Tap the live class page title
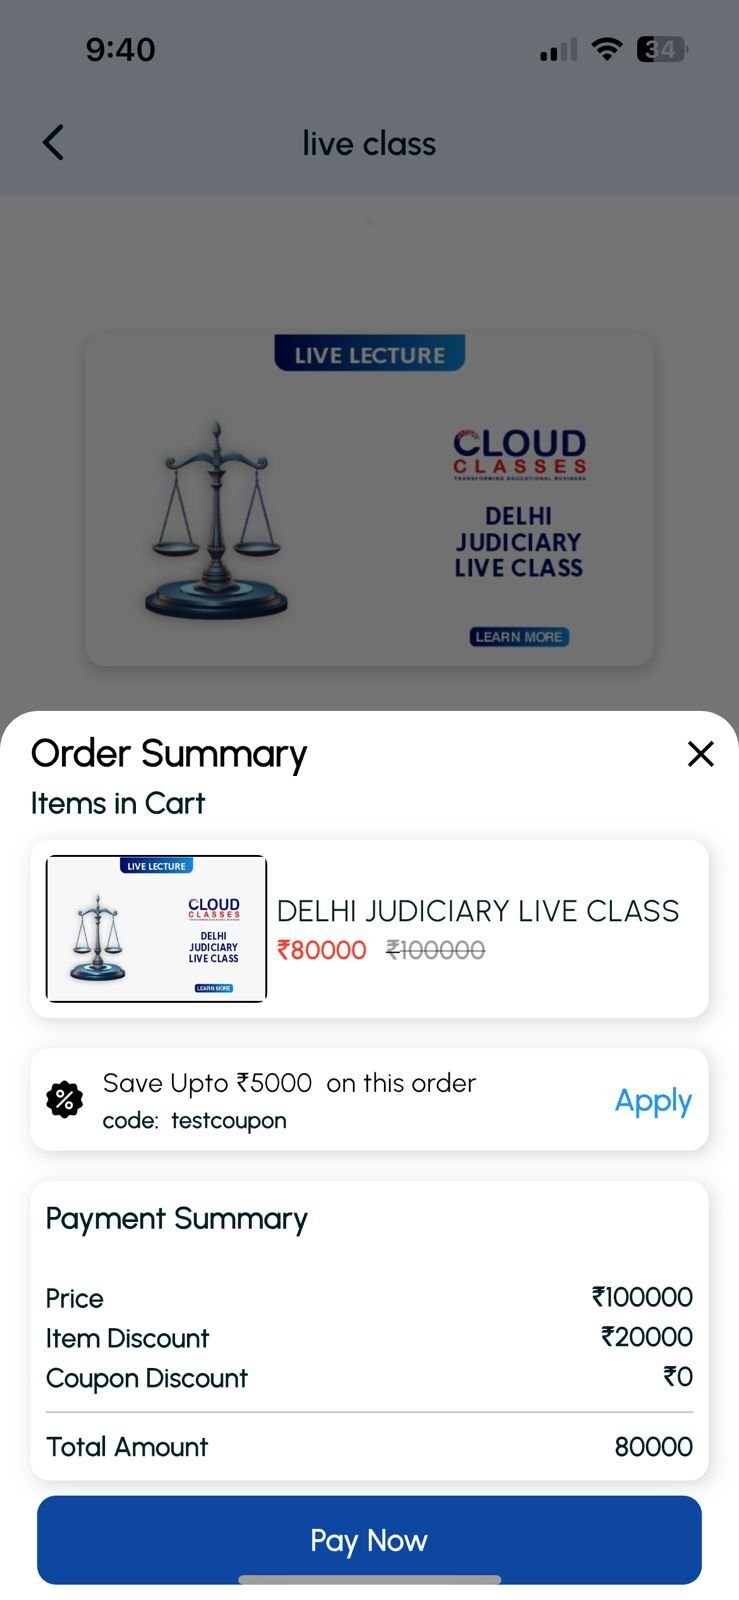The image size is (739, 1600). (369, 144)
